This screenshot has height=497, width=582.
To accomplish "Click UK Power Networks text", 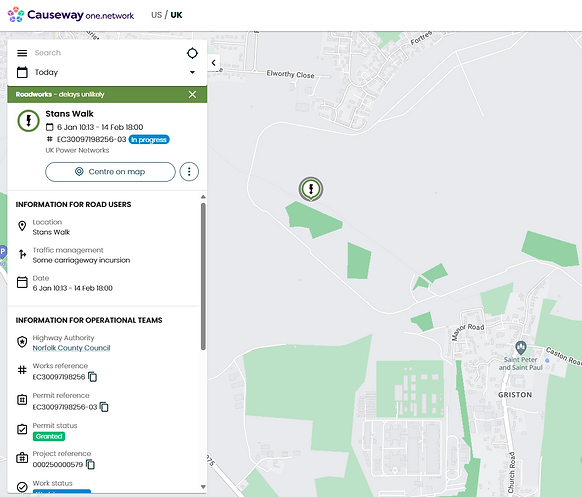I will pos(77,150).
